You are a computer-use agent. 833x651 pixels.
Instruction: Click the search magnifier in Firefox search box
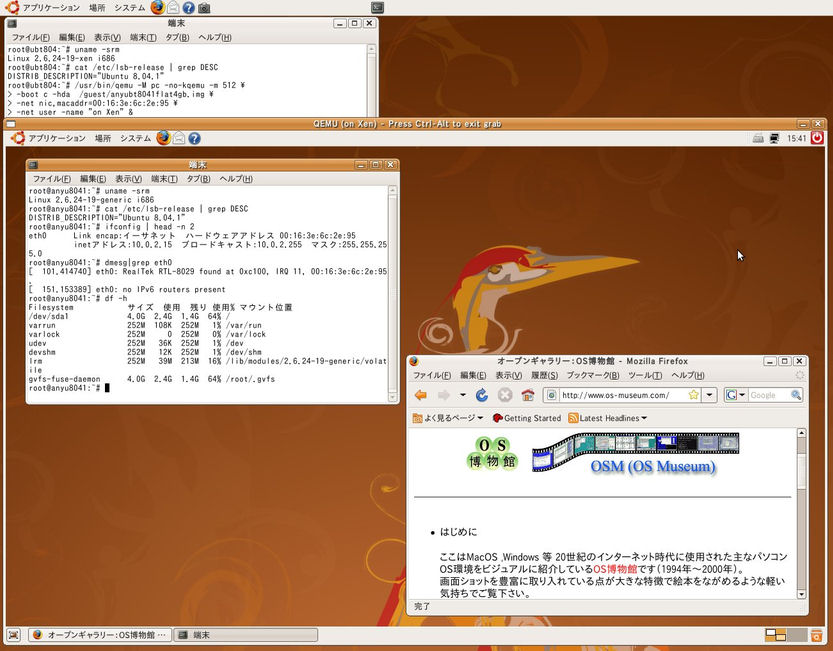coord(795,395)
